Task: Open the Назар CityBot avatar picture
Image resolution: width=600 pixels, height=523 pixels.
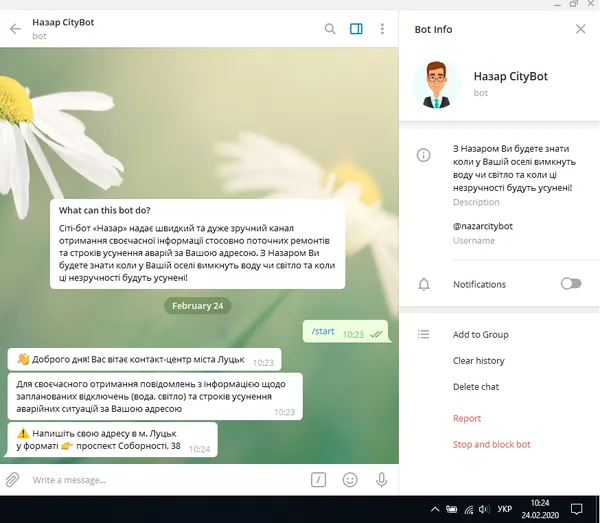Action: pos(436,84)
